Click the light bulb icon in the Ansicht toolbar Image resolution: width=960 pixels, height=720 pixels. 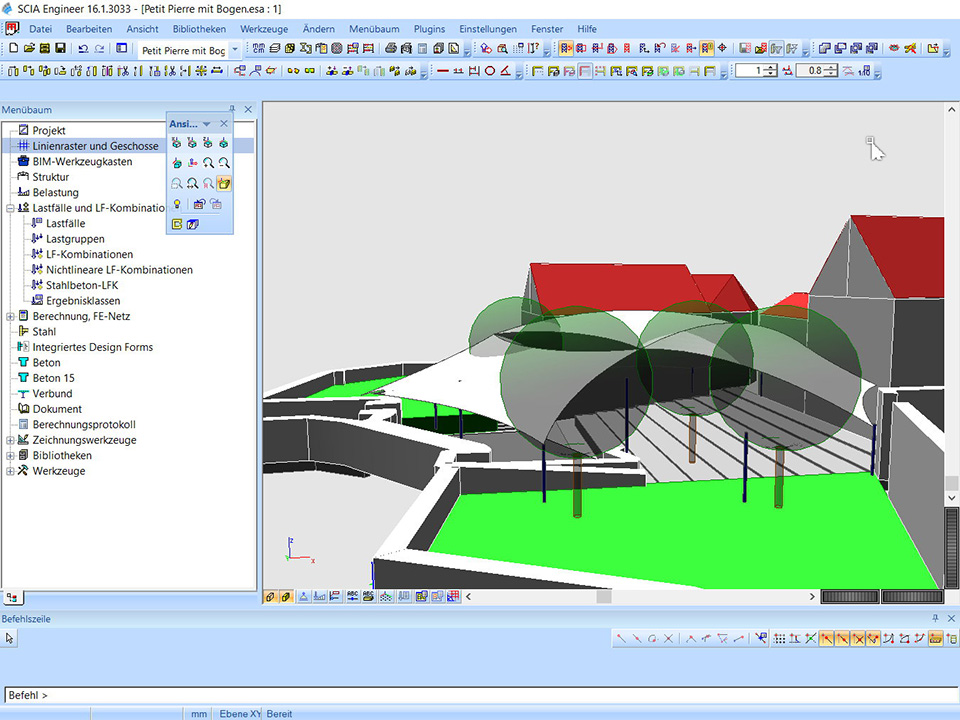click(176, 204)
